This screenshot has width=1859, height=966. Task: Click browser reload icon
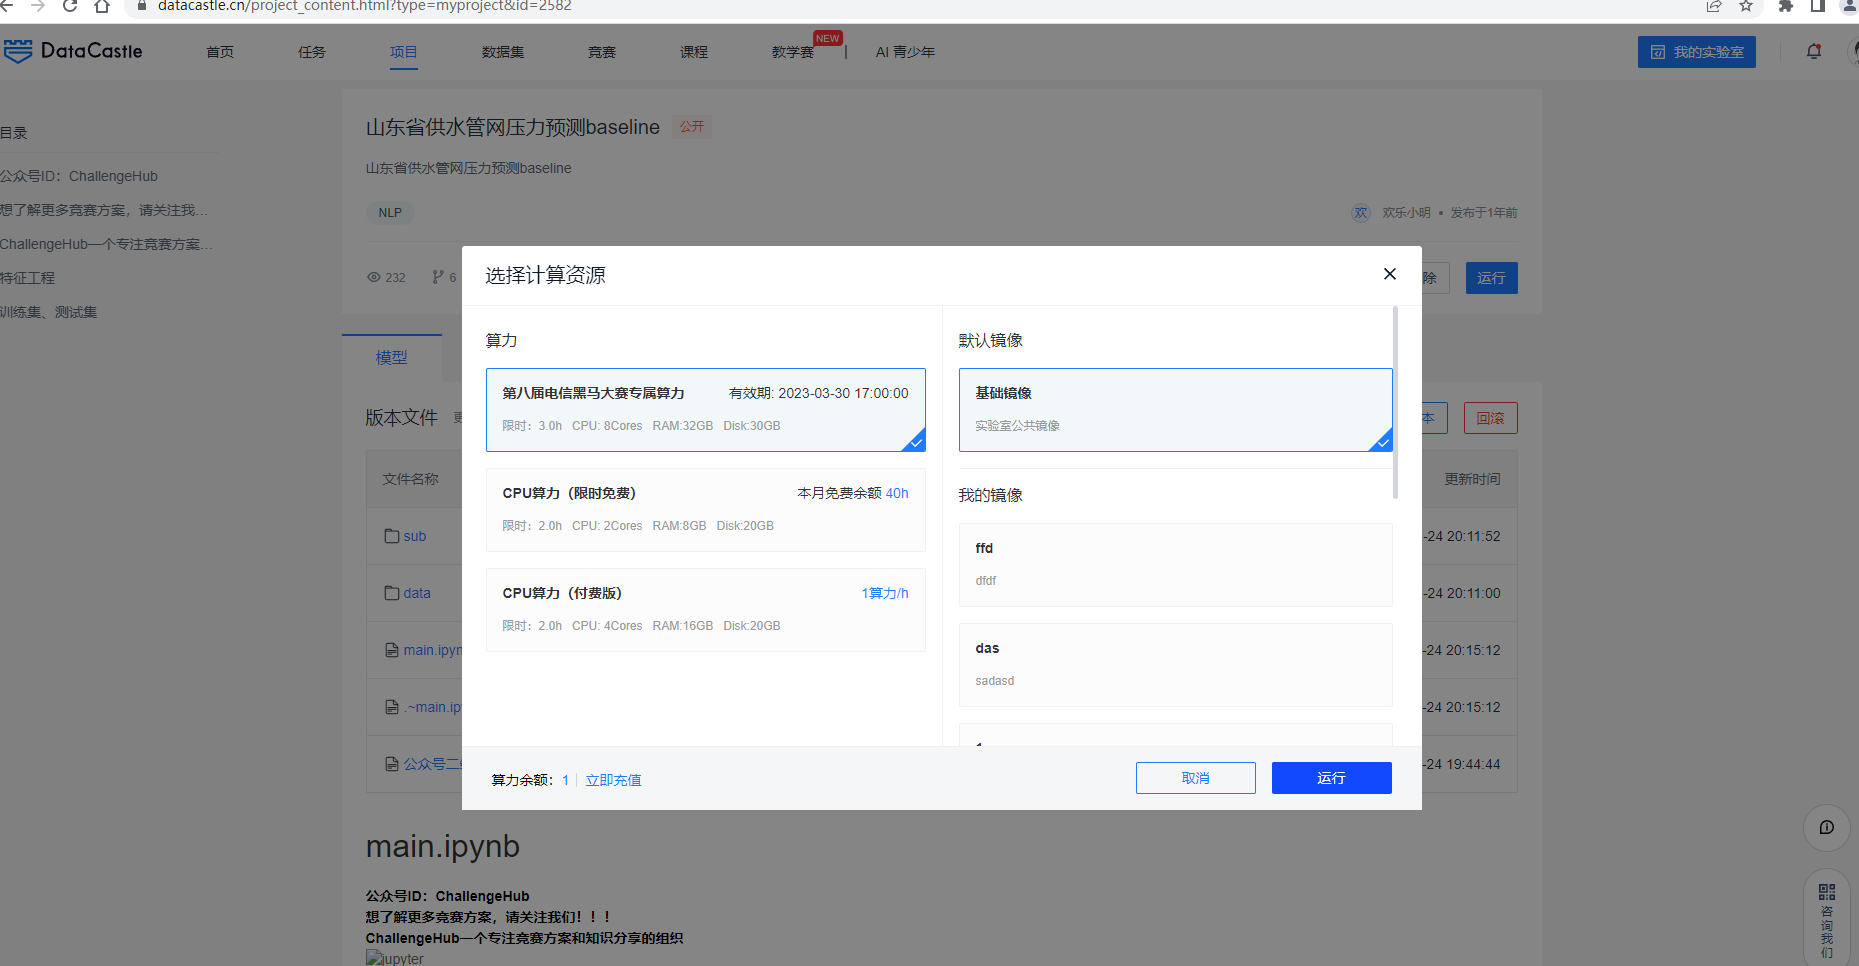[70, 6]
